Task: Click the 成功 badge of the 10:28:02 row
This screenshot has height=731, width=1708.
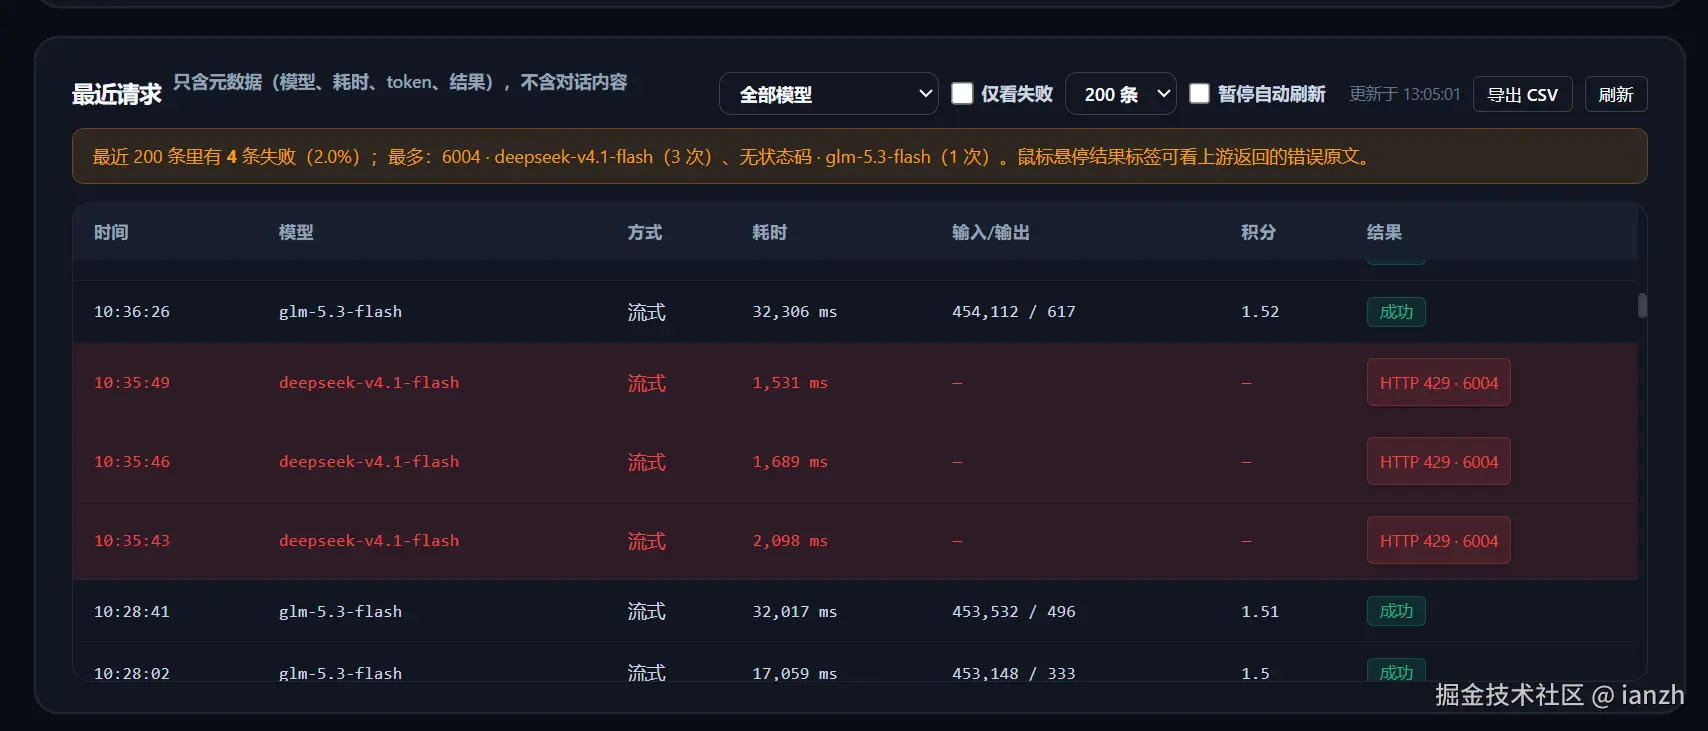Action: [1396, 670]
